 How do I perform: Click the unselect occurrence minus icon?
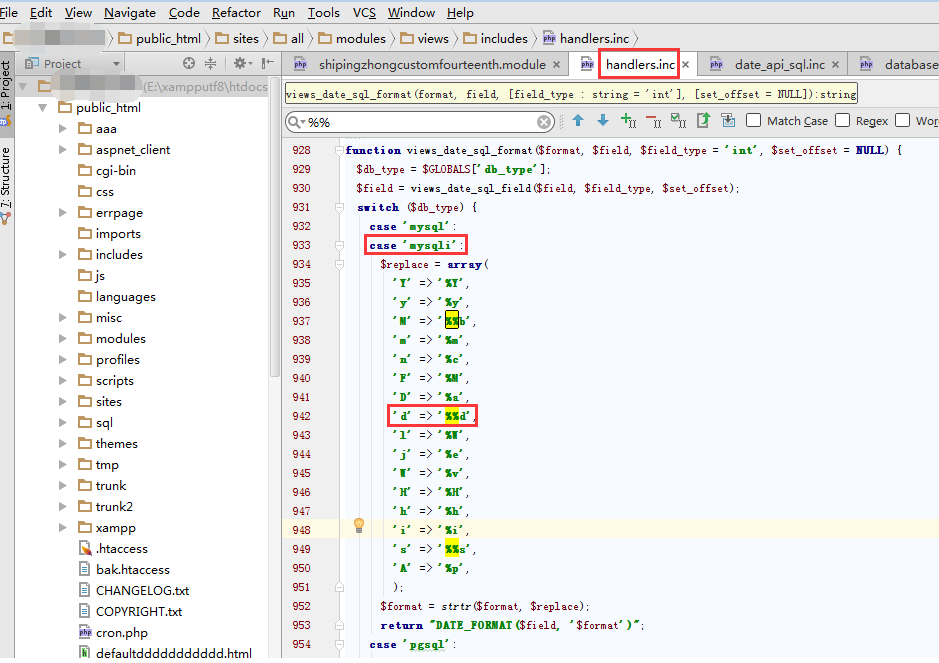pyautogui.click(x=653, y=121)
